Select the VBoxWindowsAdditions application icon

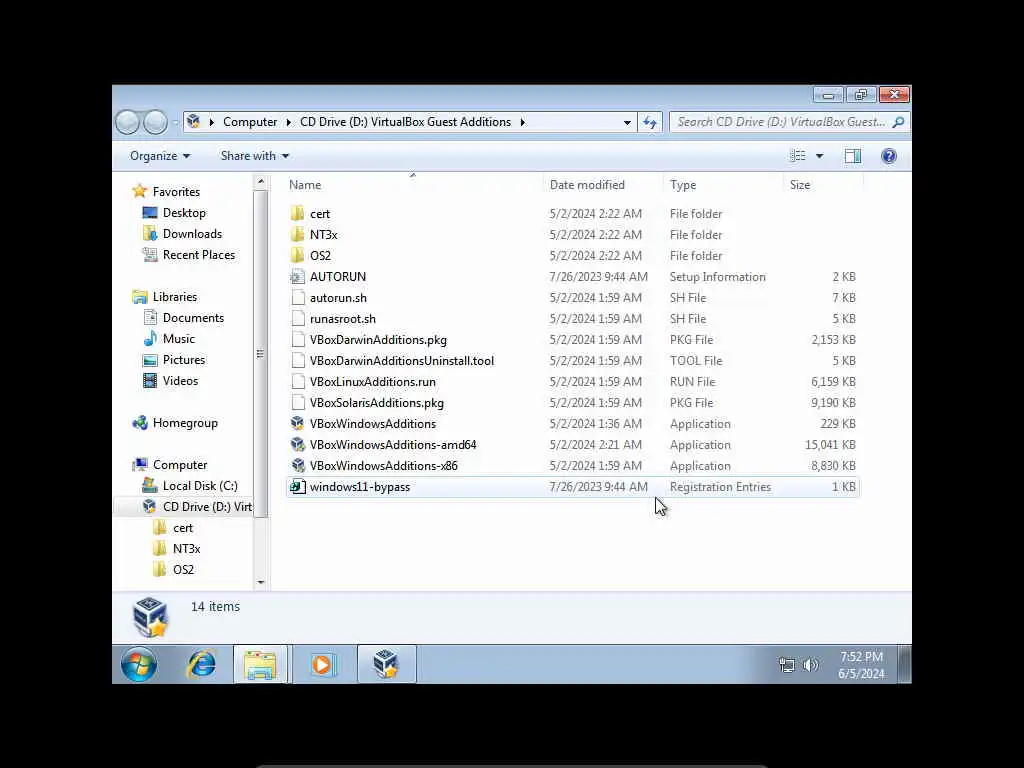(x=297, y=424)
